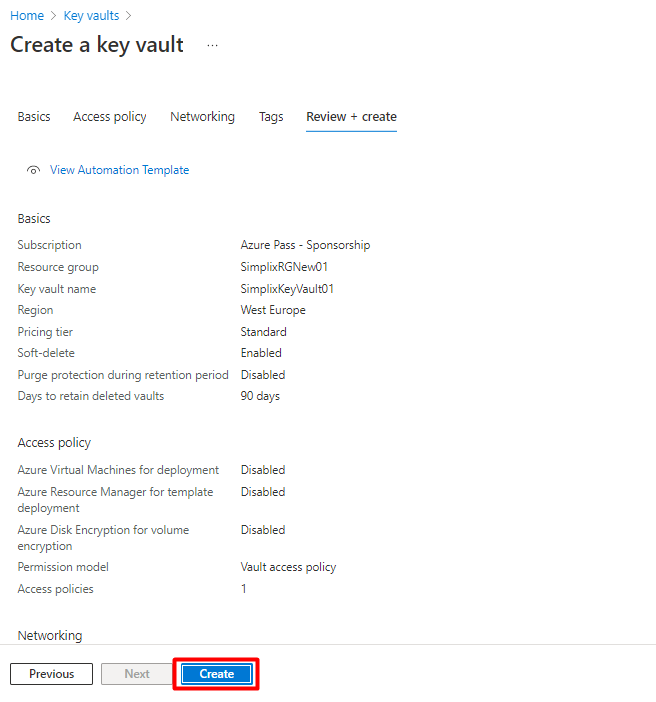Select the Networking tab
656x702 pixels.
(x=202, y=117)
